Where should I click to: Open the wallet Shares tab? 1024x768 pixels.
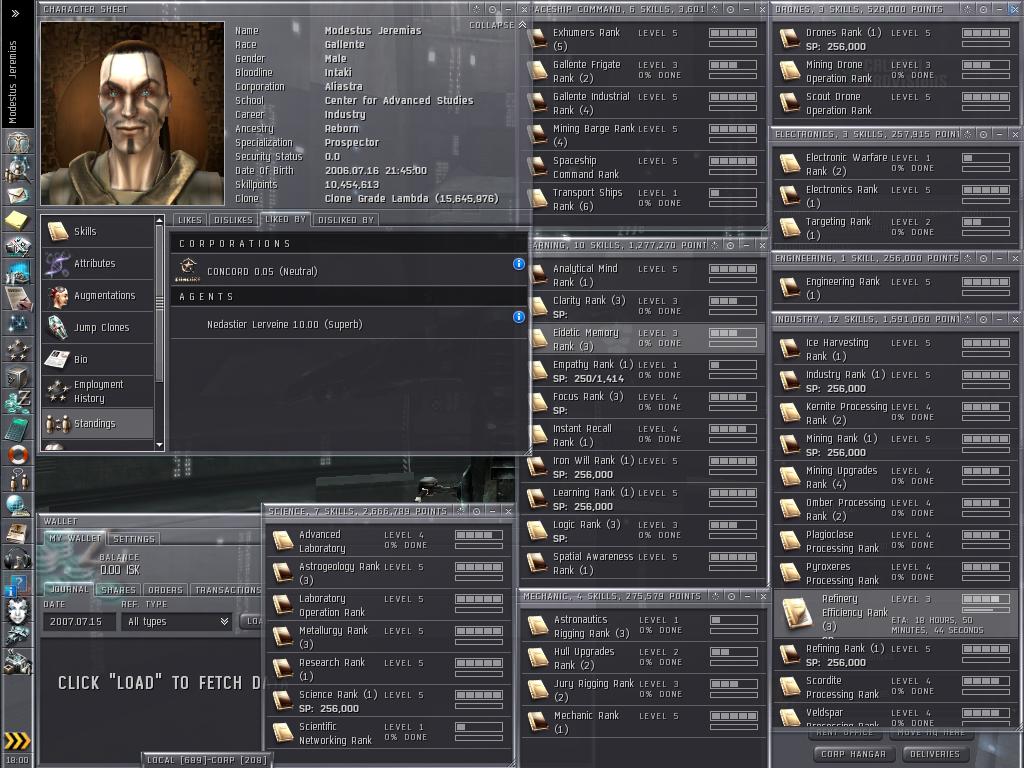[x=118, y=590]
